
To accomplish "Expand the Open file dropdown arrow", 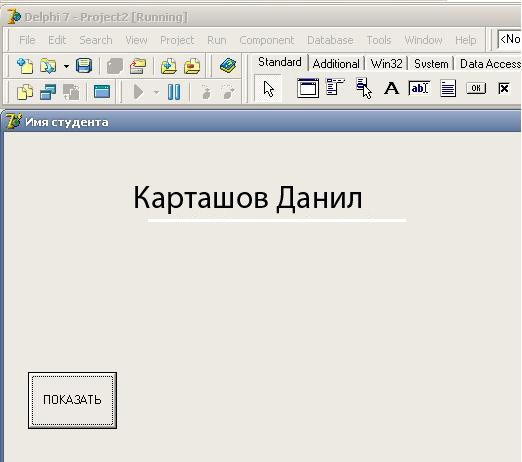I will (66, 66).
